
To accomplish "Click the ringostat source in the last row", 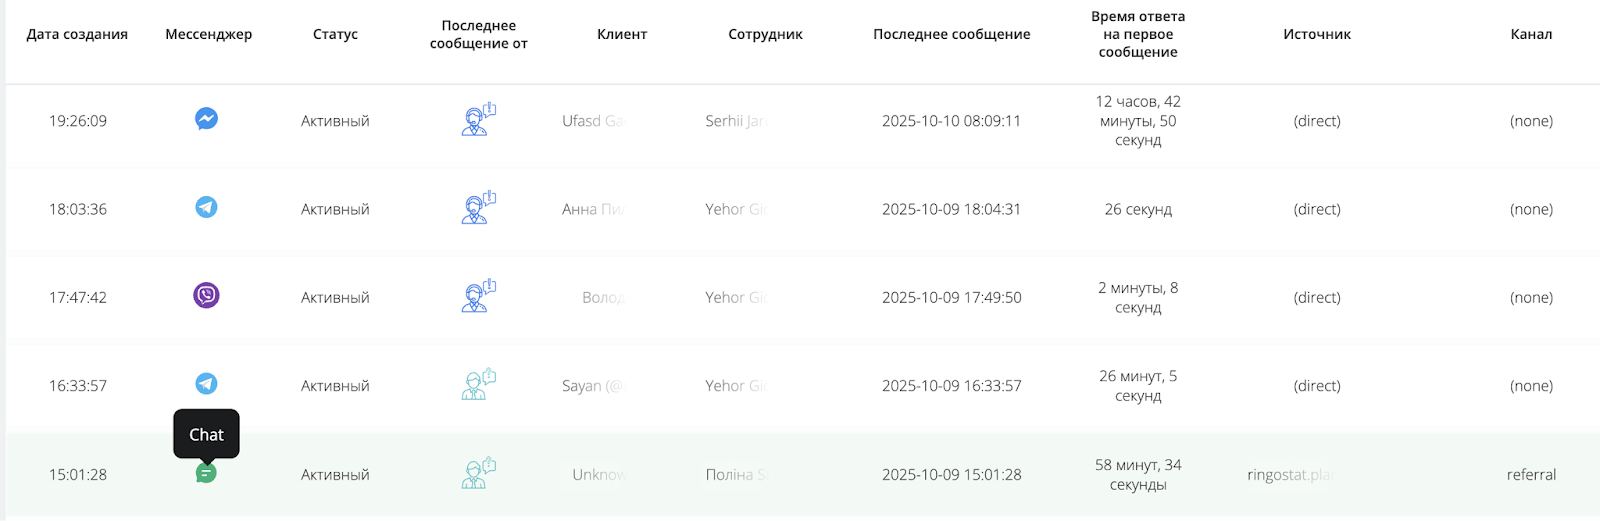I will [1289, 475].
